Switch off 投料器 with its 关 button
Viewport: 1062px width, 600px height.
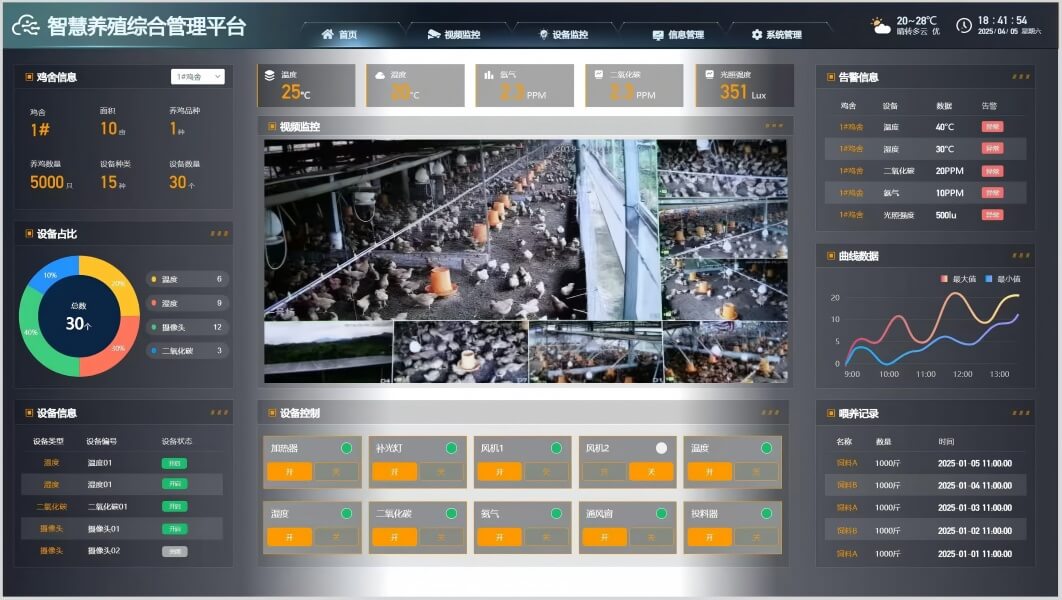pyautogui.click(x=756, y=537)
